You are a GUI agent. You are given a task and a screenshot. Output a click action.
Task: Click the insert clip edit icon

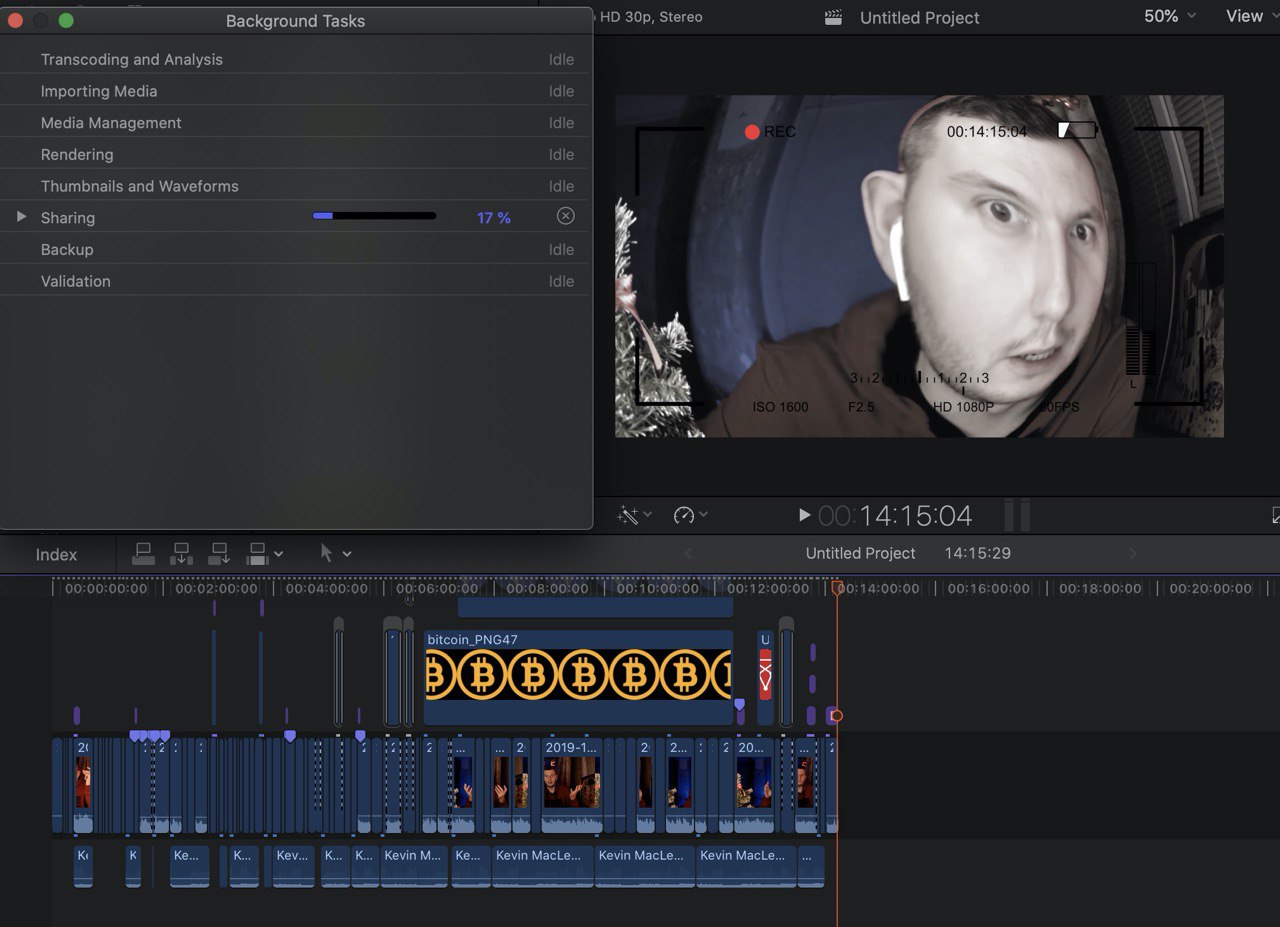[181, 554]
